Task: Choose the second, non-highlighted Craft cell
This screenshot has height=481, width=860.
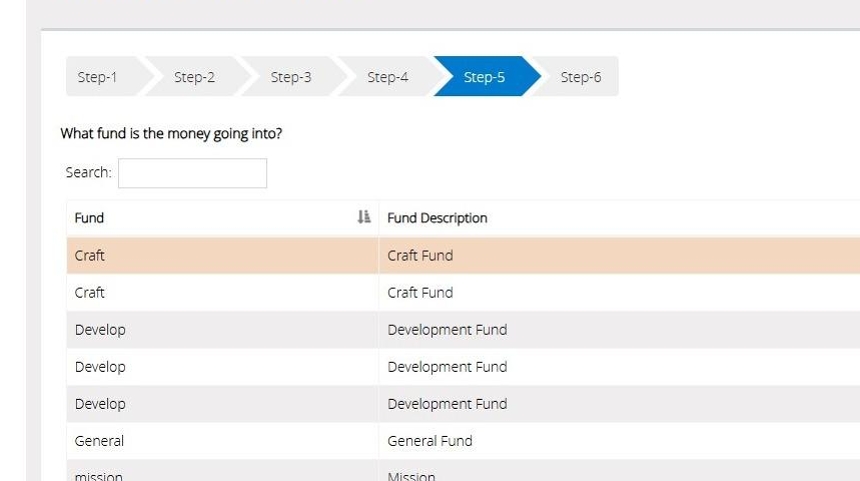Action: coord(90,293)
